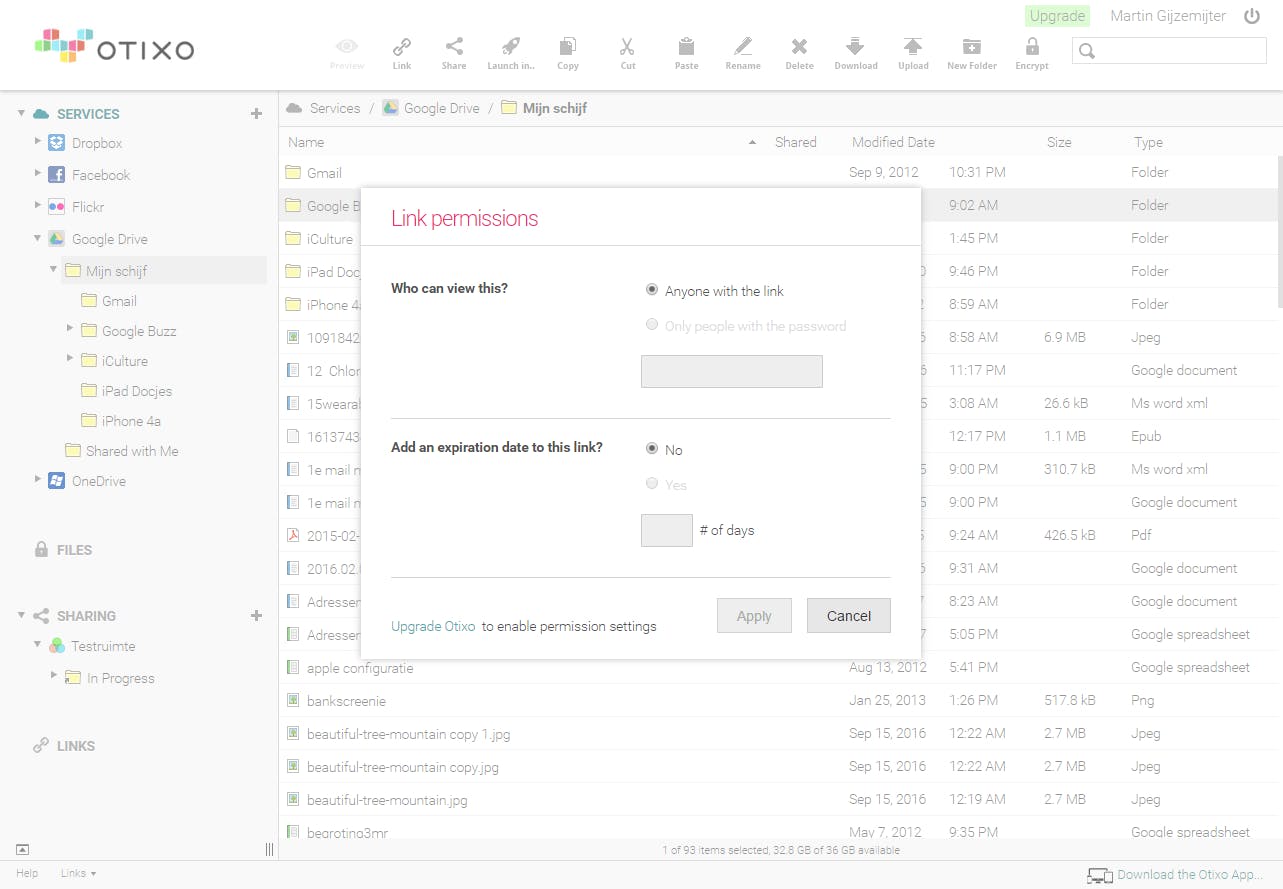Expand the iCulture folder node
This screenshot has height=889, width=1283.
click(70, 359)
